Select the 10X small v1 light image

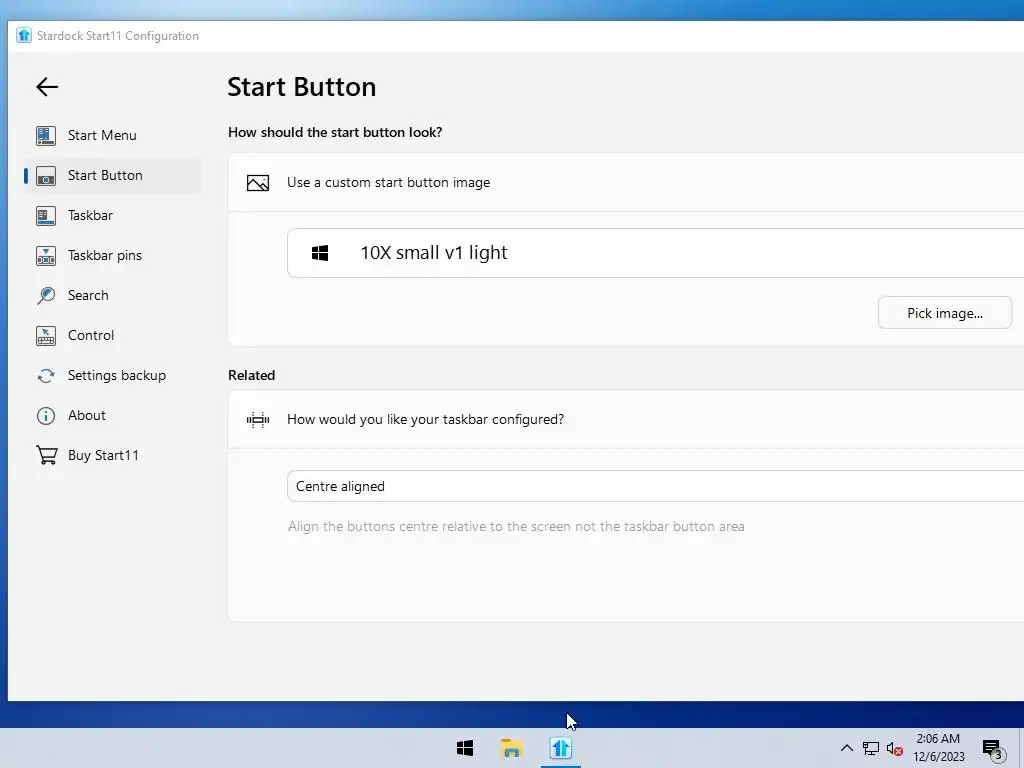(656, 253)
